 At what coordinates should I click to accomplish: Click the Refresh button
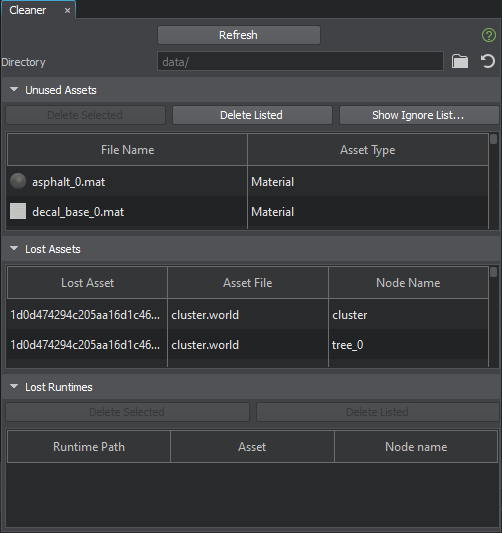[x=239, y=35]
